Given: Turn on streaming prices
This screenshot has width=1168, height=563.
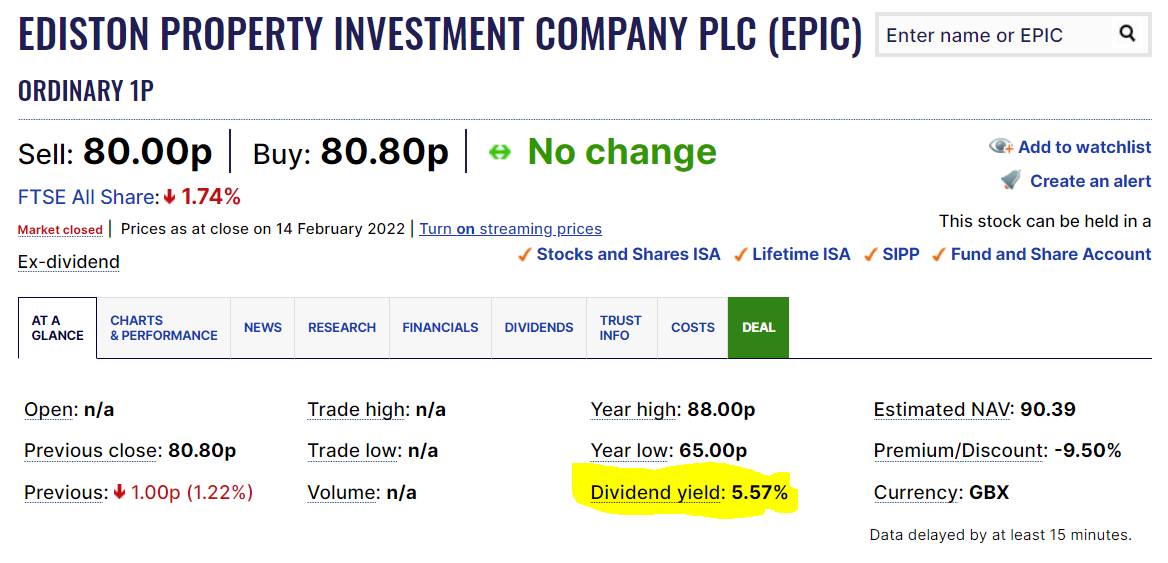Looking at the screenshot, I should [x=510, y=229].
